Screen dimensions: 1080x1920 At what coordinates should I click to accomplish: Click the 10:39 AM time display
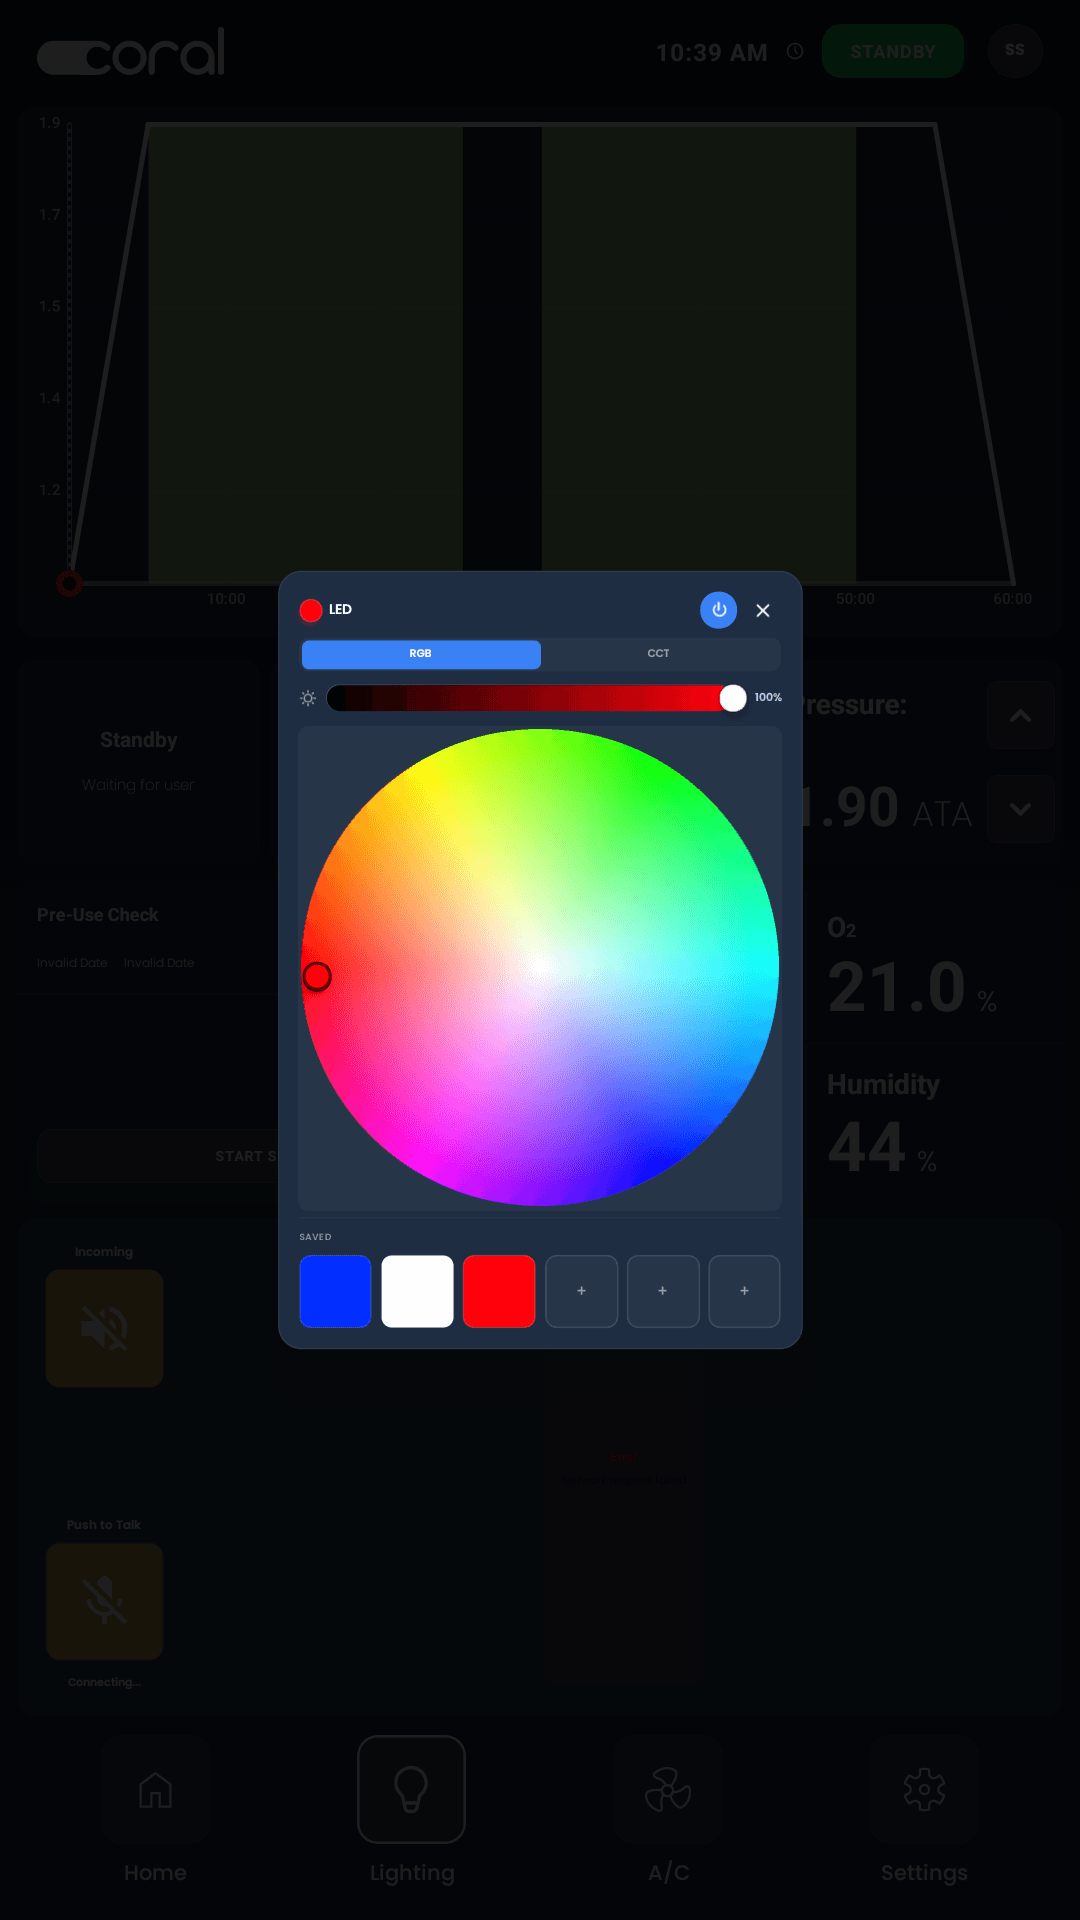(x=712, y=53)
